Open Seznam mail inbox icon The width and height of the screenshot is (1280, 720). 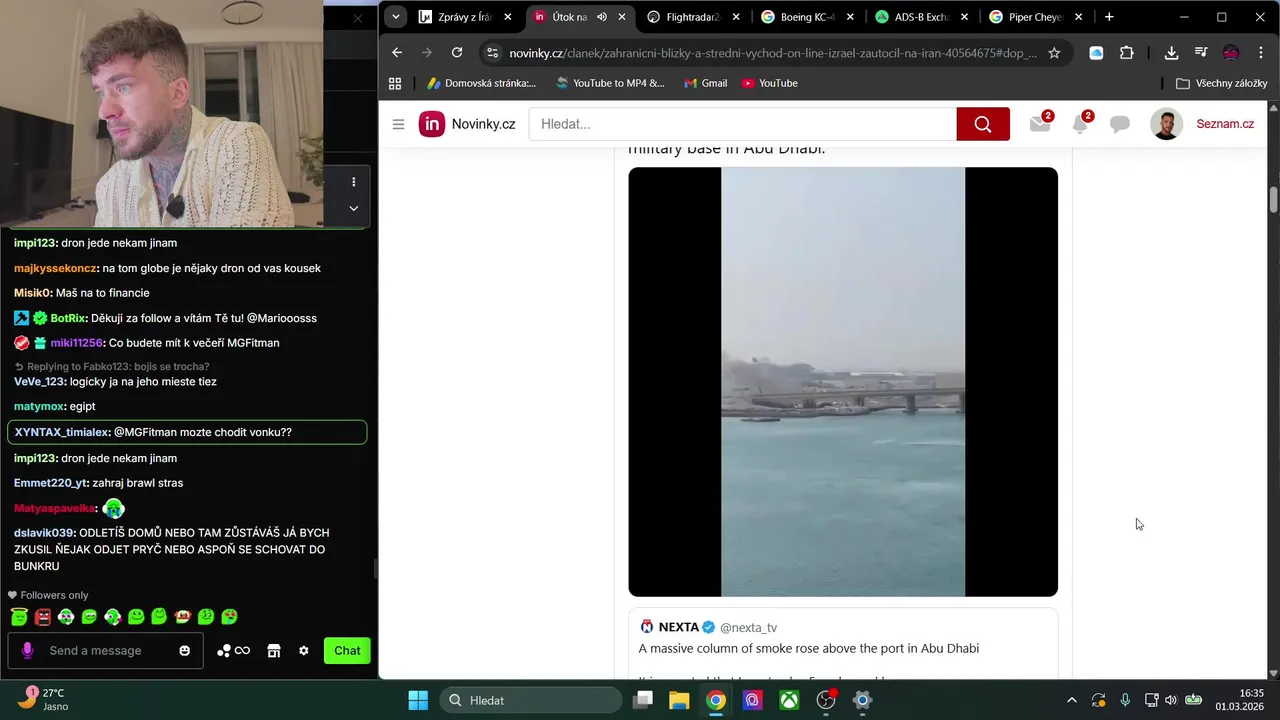point(1041,123)
